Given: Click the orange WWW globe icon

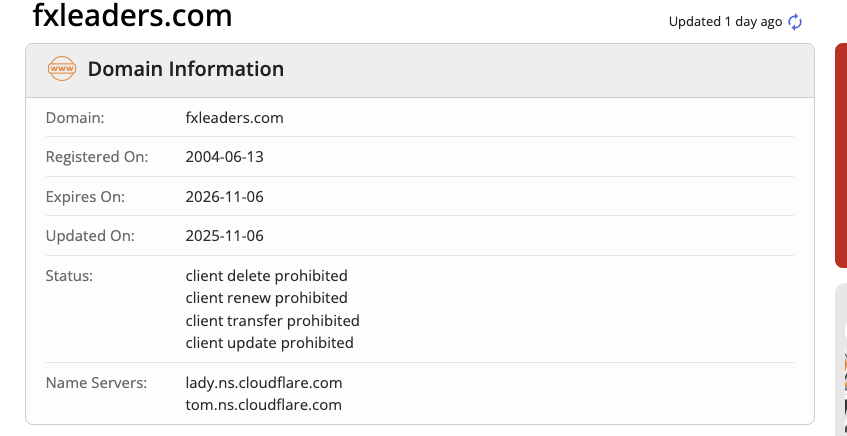Looking at the screenshot, I should 62,69.
